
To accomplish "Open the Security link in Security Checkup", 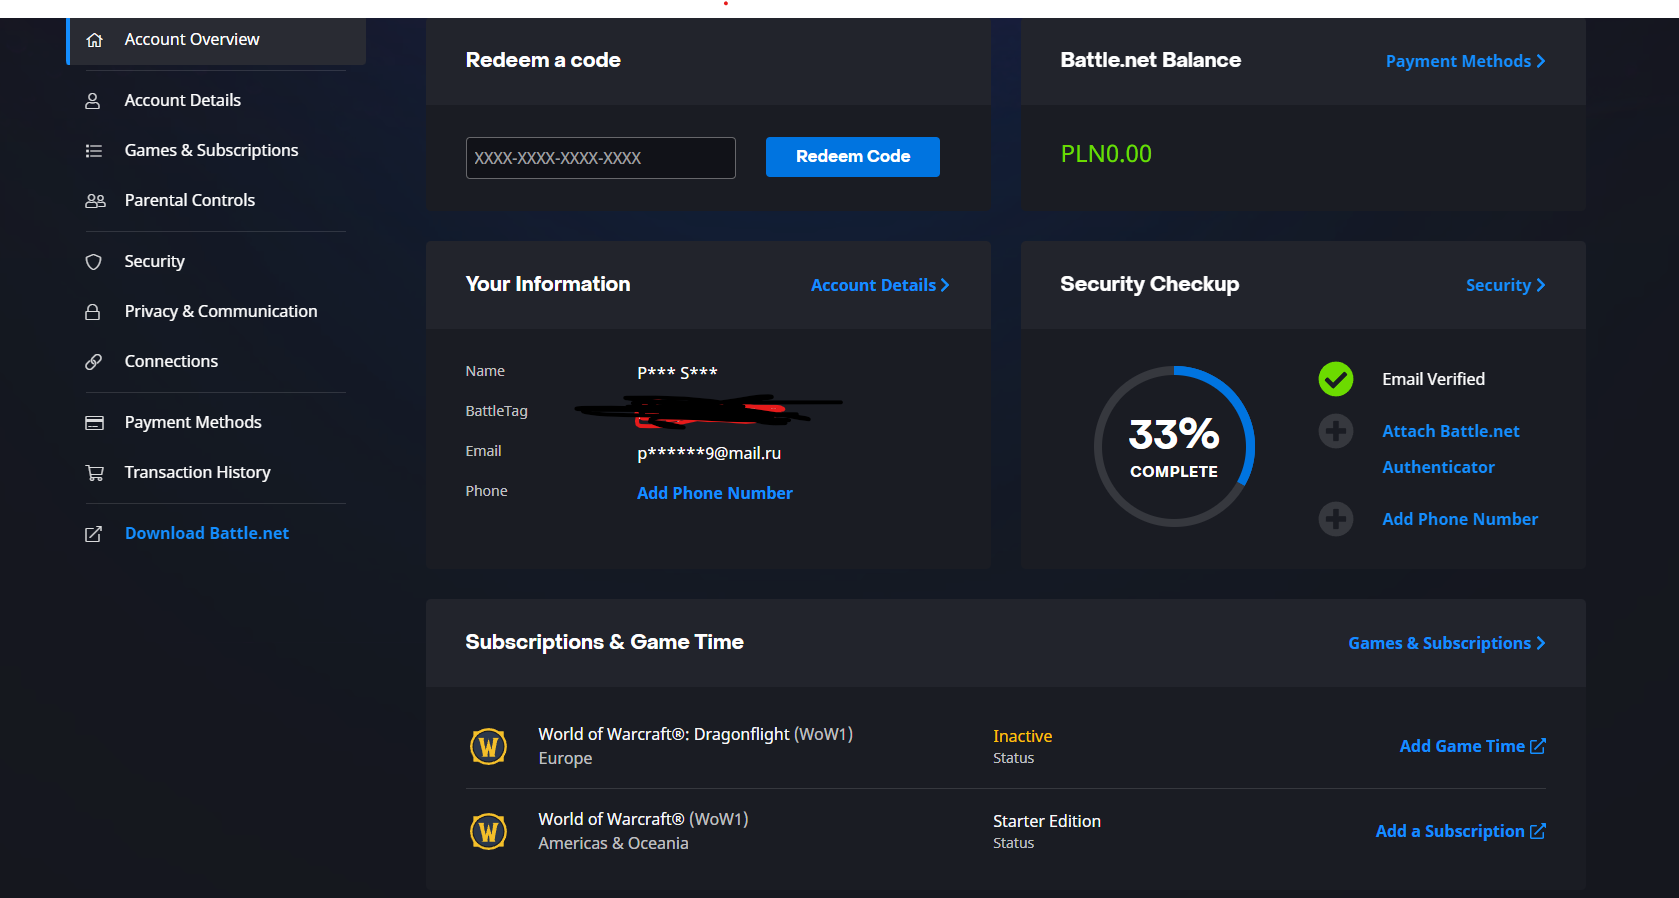I will (x=1498, y=285).
